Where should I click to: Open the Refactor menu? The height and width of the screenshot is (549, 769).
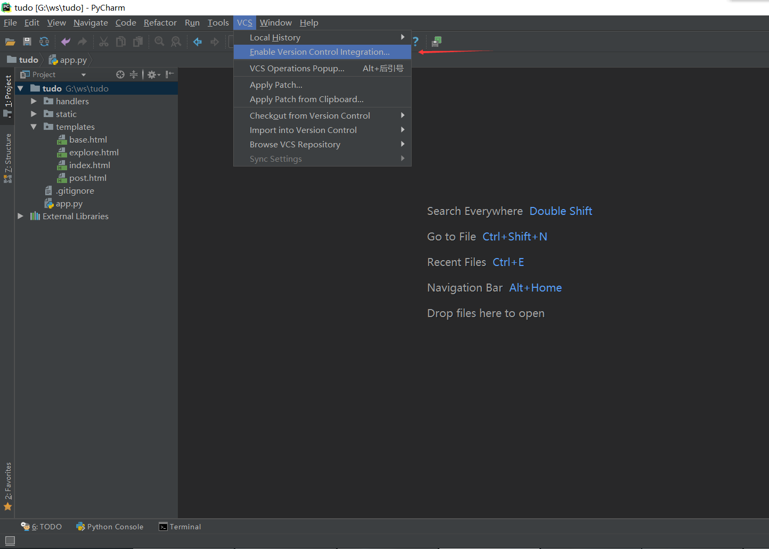pyautogui.click(x=160, y=23)
